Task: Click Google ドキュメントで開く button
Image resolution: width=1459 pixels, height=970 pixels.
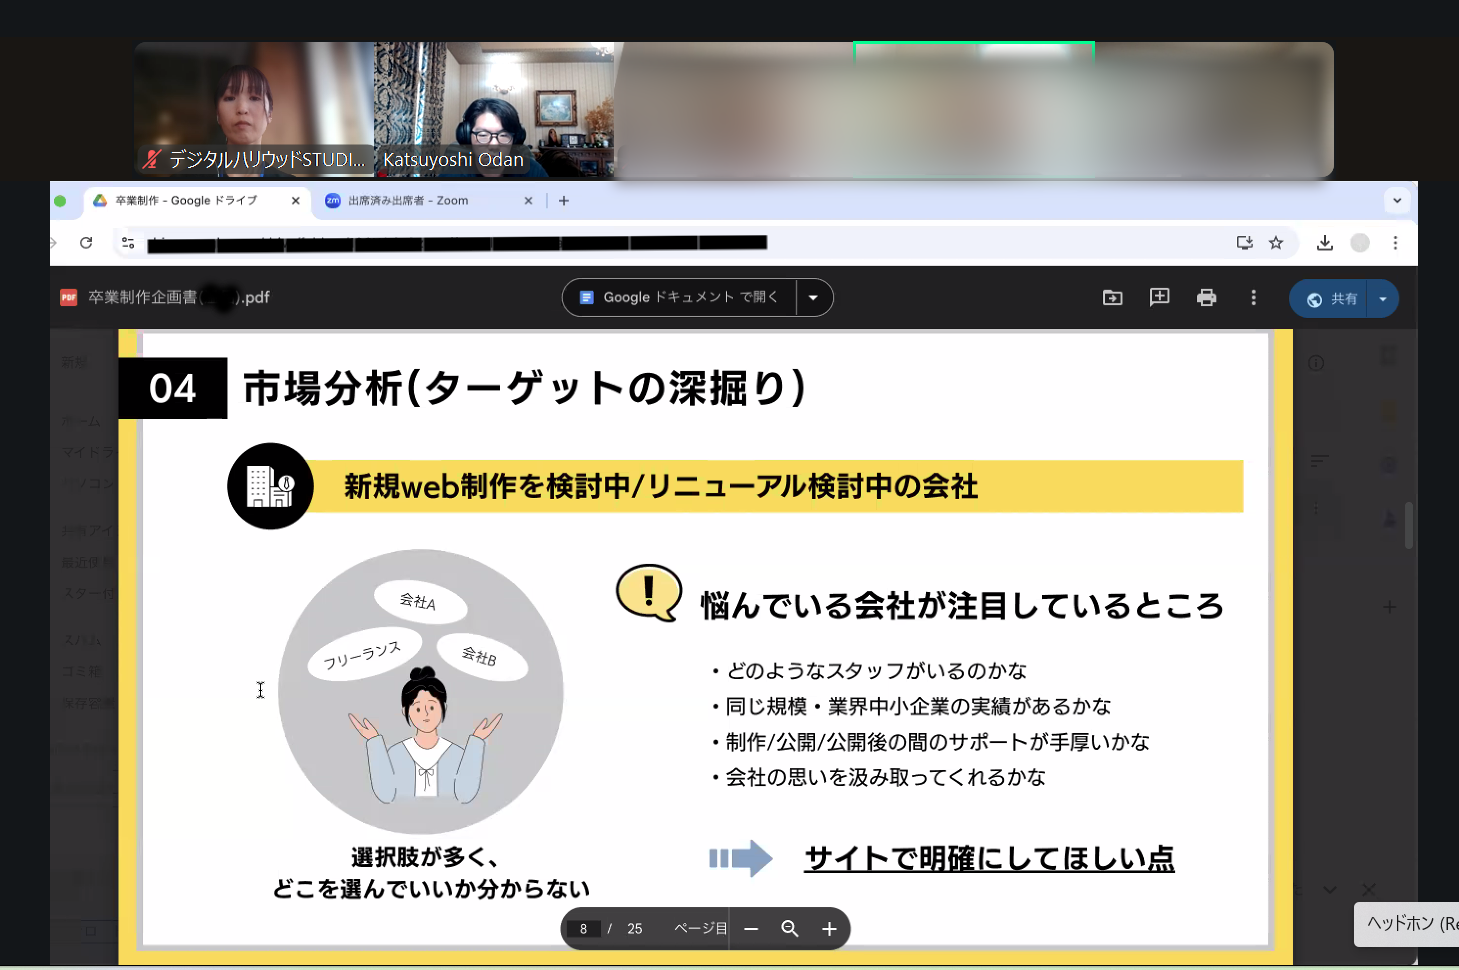Action: pyautogui.click(x=680, y=298)
